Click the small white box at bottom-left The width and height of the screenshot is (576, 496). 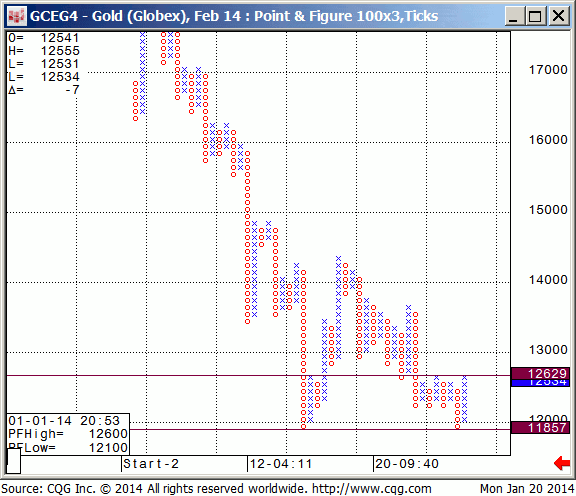(14, 461)
